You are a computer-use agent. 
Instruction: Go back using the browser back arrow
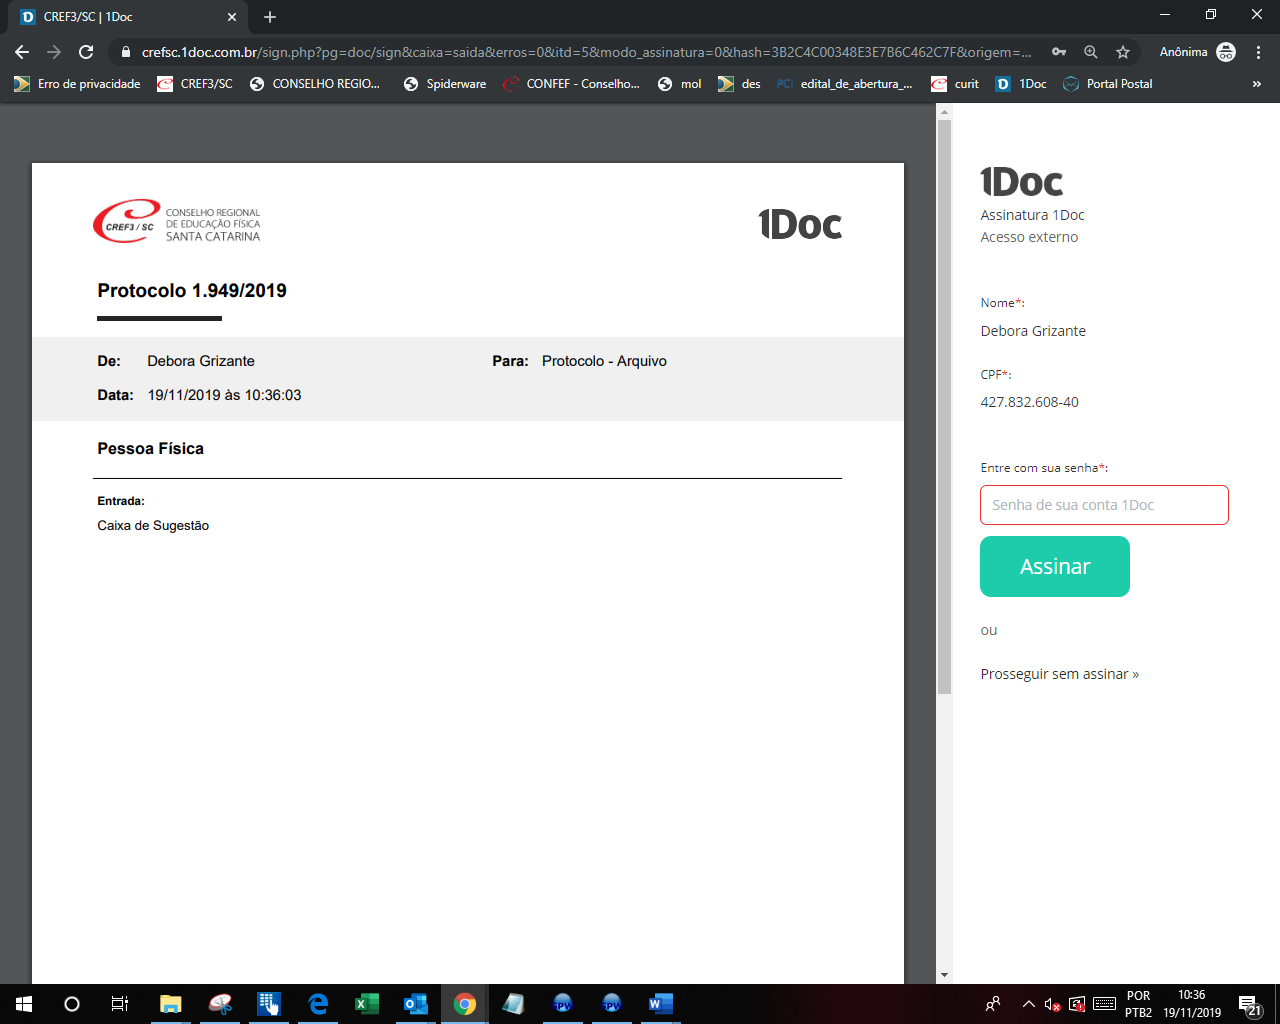[22, 52]
